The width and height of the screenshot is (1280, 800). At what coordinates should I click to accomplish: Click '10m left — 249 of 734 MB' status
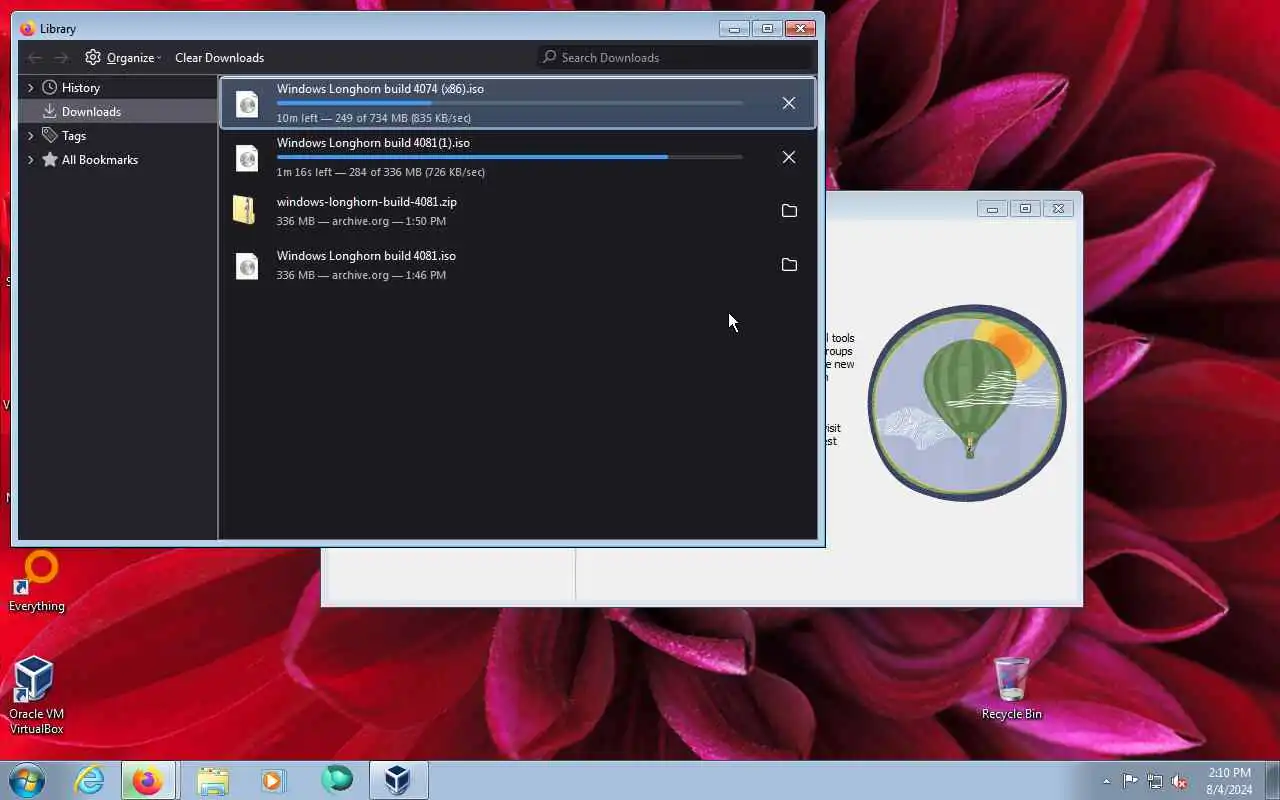pos(374,118)
